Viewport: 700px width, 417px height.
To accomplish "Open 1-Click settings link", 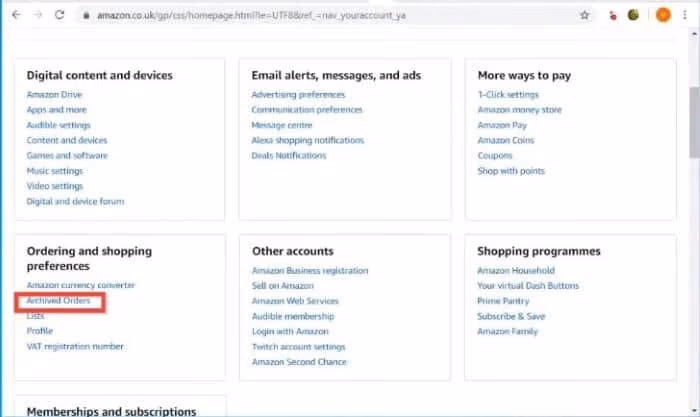I will tap(508, 95).
